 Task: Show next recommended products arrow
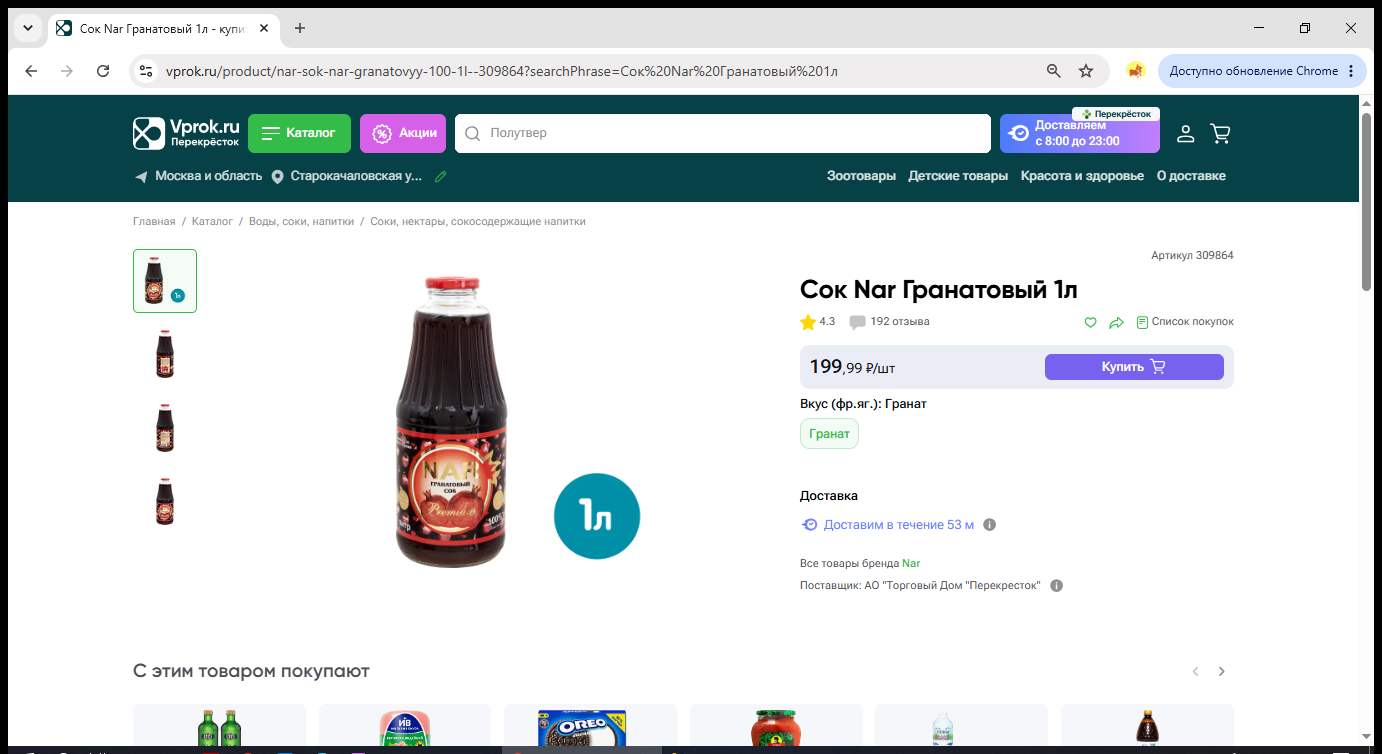[x=1221, y=671]
